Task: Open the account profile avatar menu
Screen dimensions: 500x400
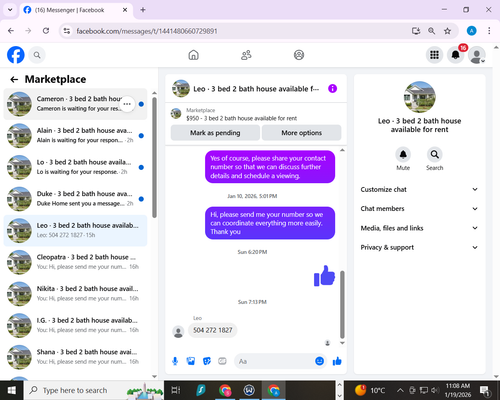Action: pos(477,55)
